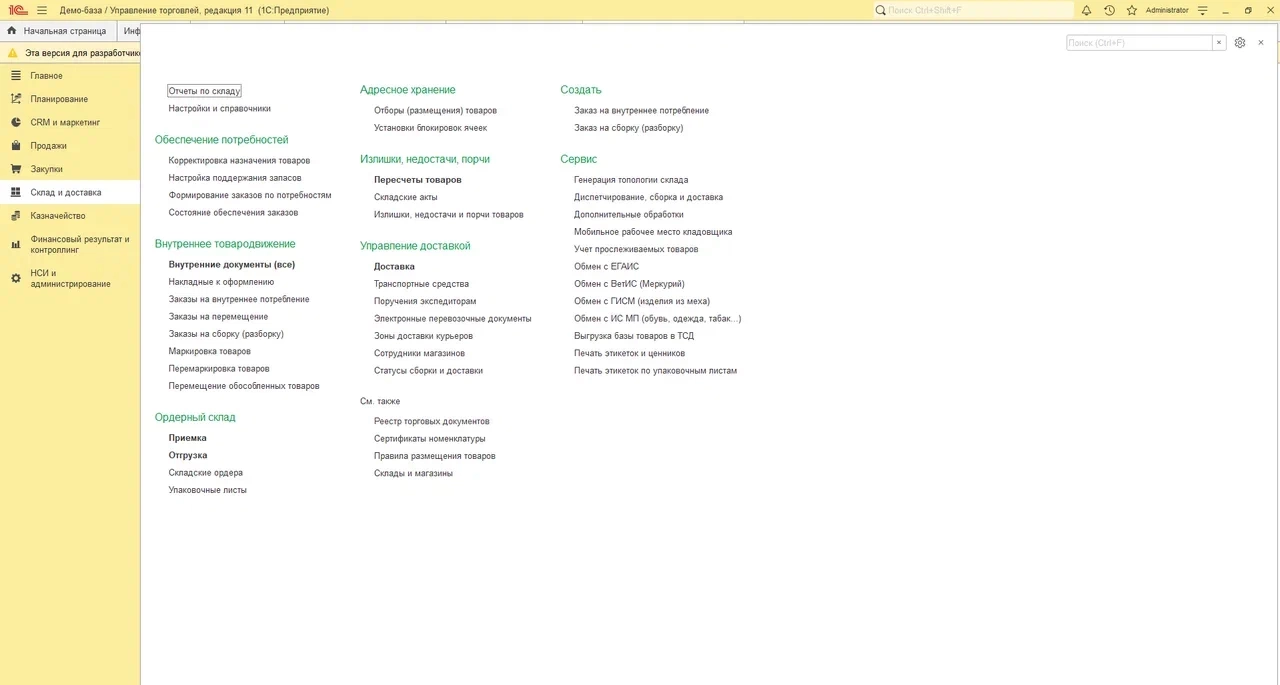Image resolution: width=1280 pixels, height=685 pixels.
Task: Open Мобильное рабочее место кладовщика
Action: (x=653, y=232)
